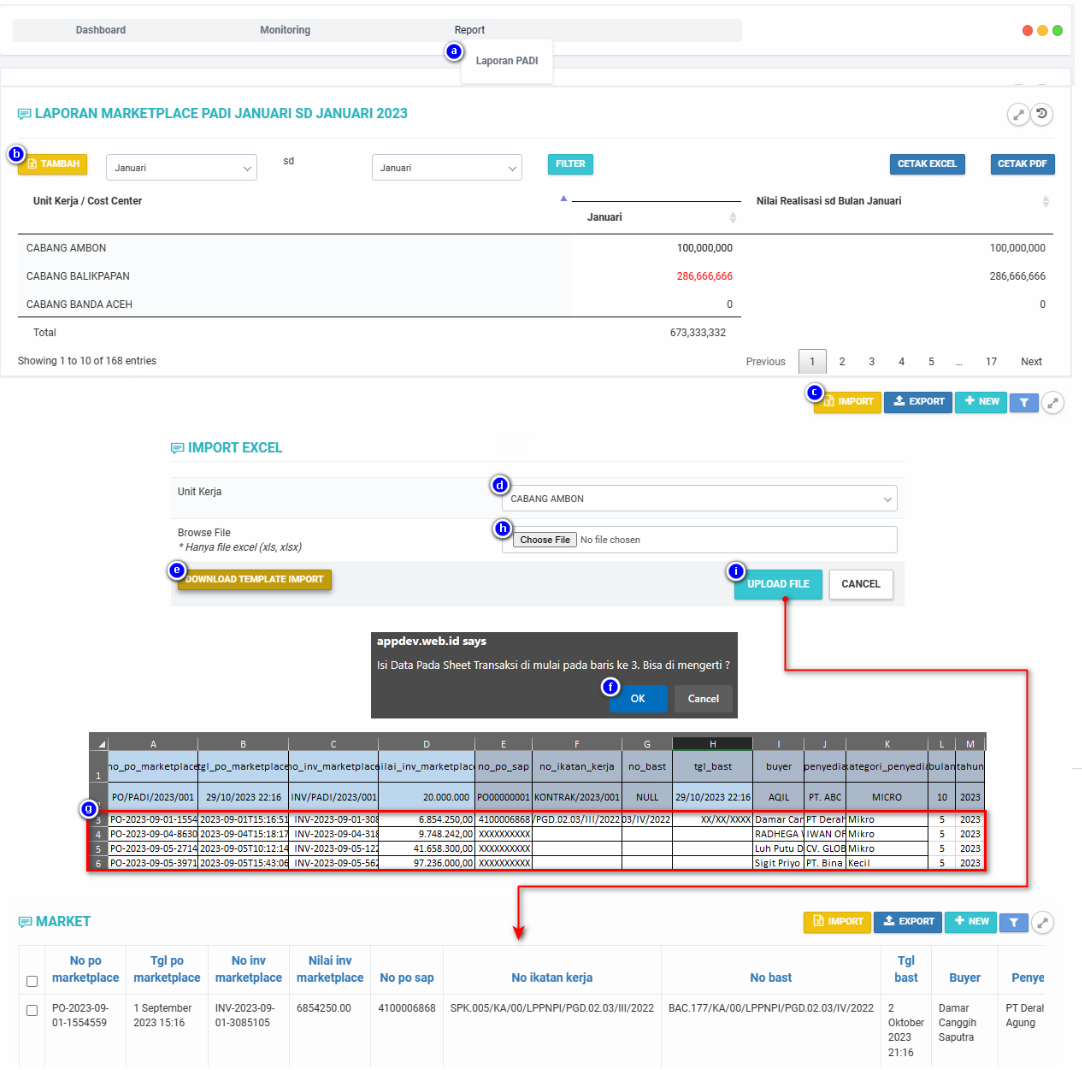Click the Choose File button
This screenshot has width=1082, height=1070.
545,540
